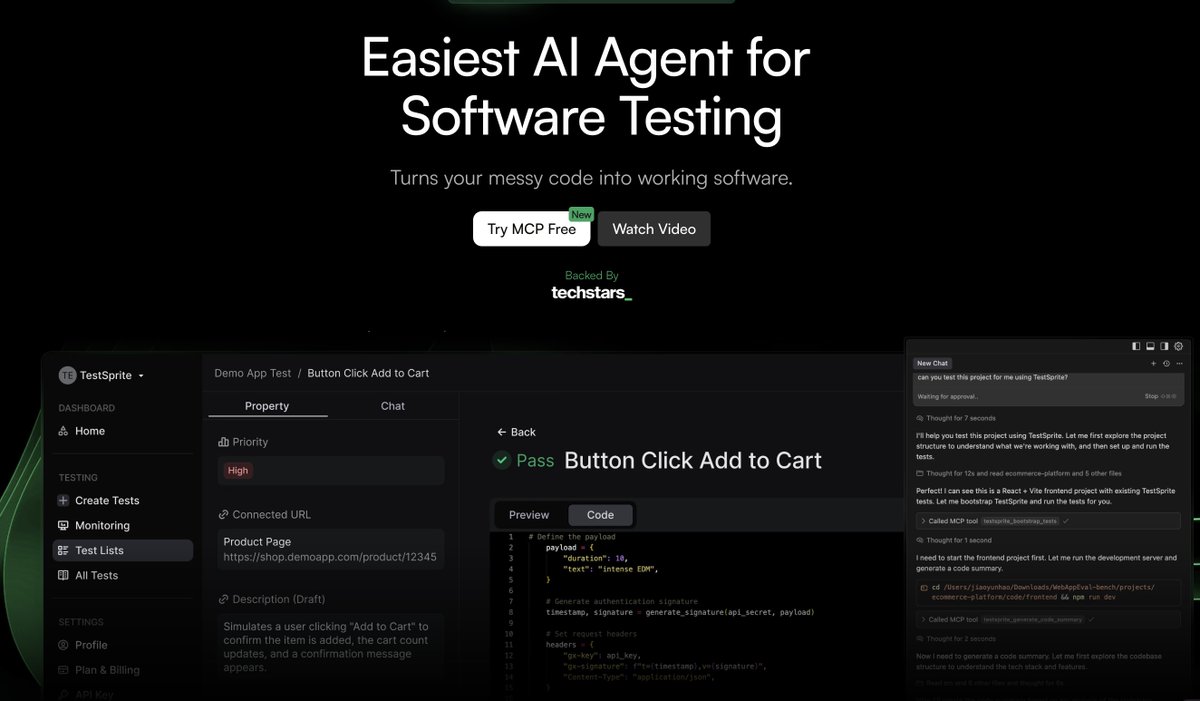Click the folder icon by 'Thought for 12s'
This screenshot has width=1200, height=701.
(920, 473)
